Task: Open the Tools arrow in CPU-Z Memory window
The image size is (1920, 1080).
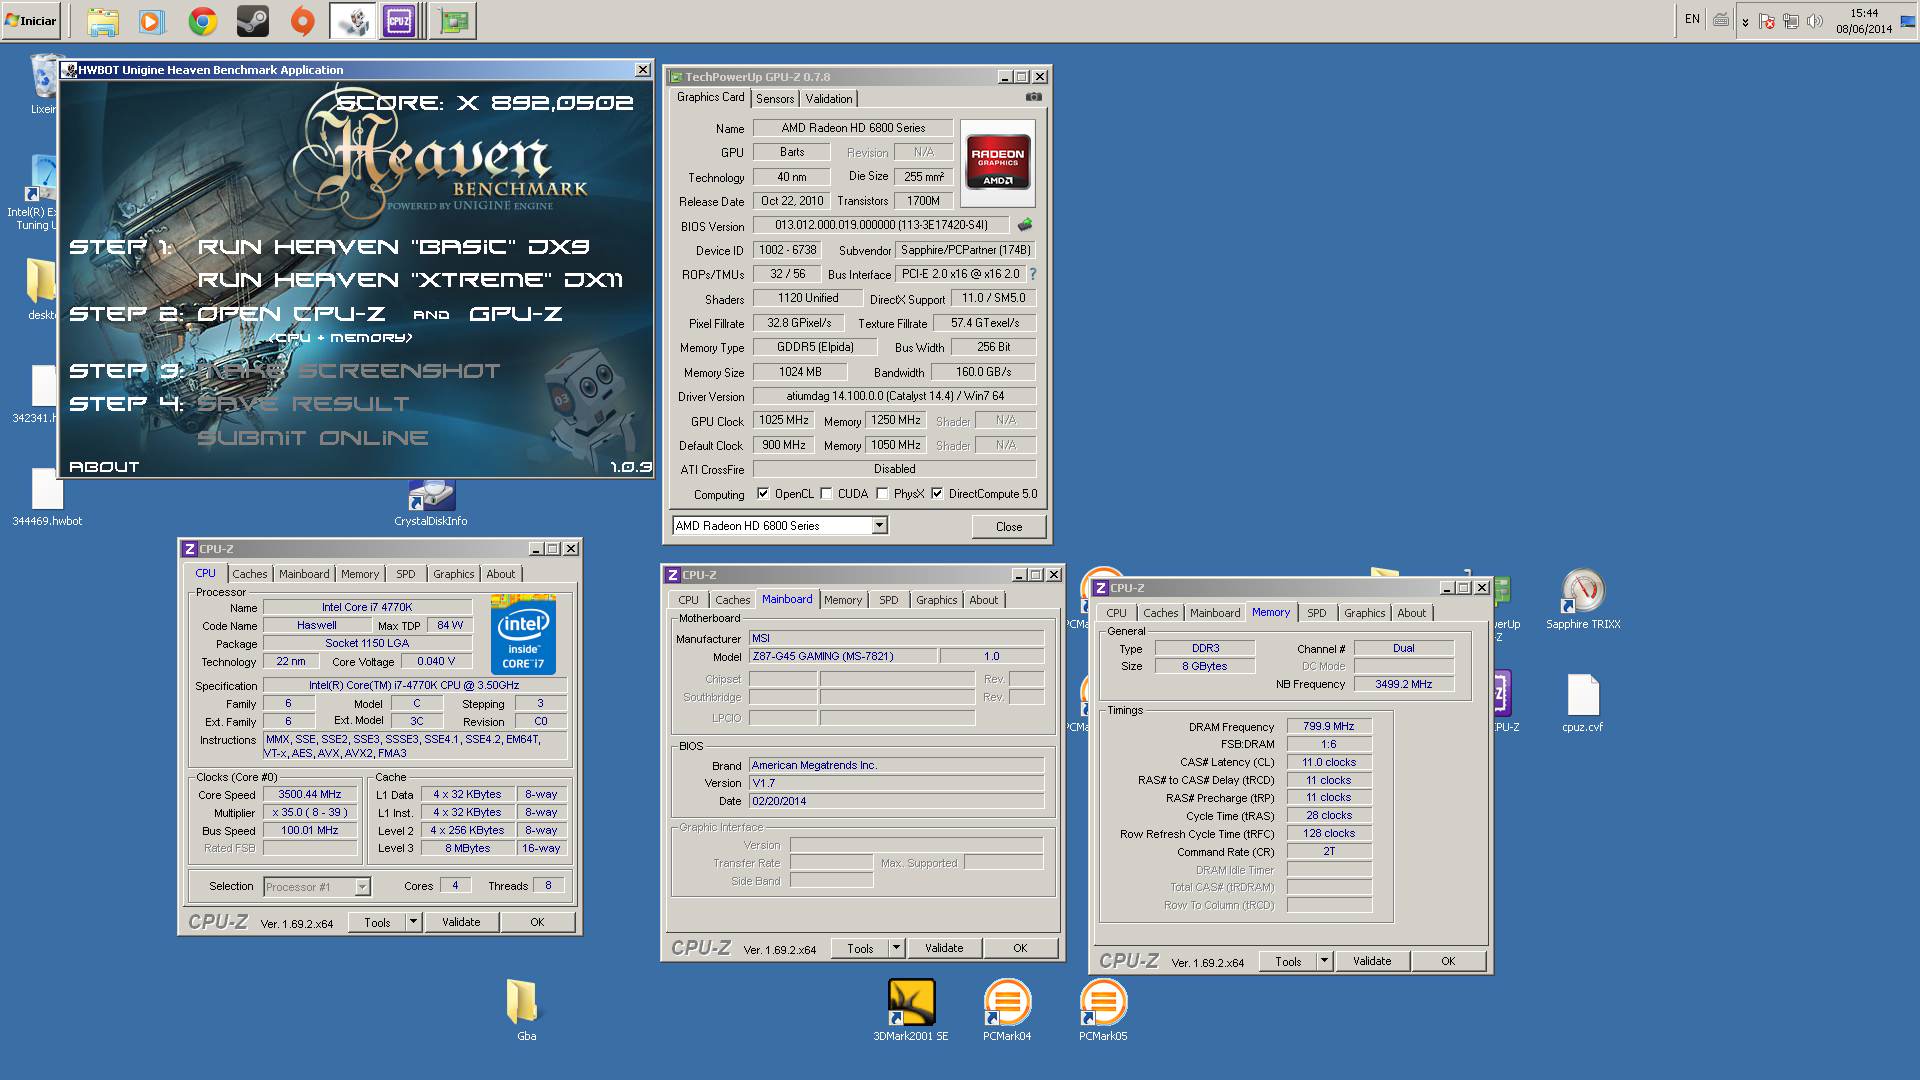Action: click(1324, 961)
